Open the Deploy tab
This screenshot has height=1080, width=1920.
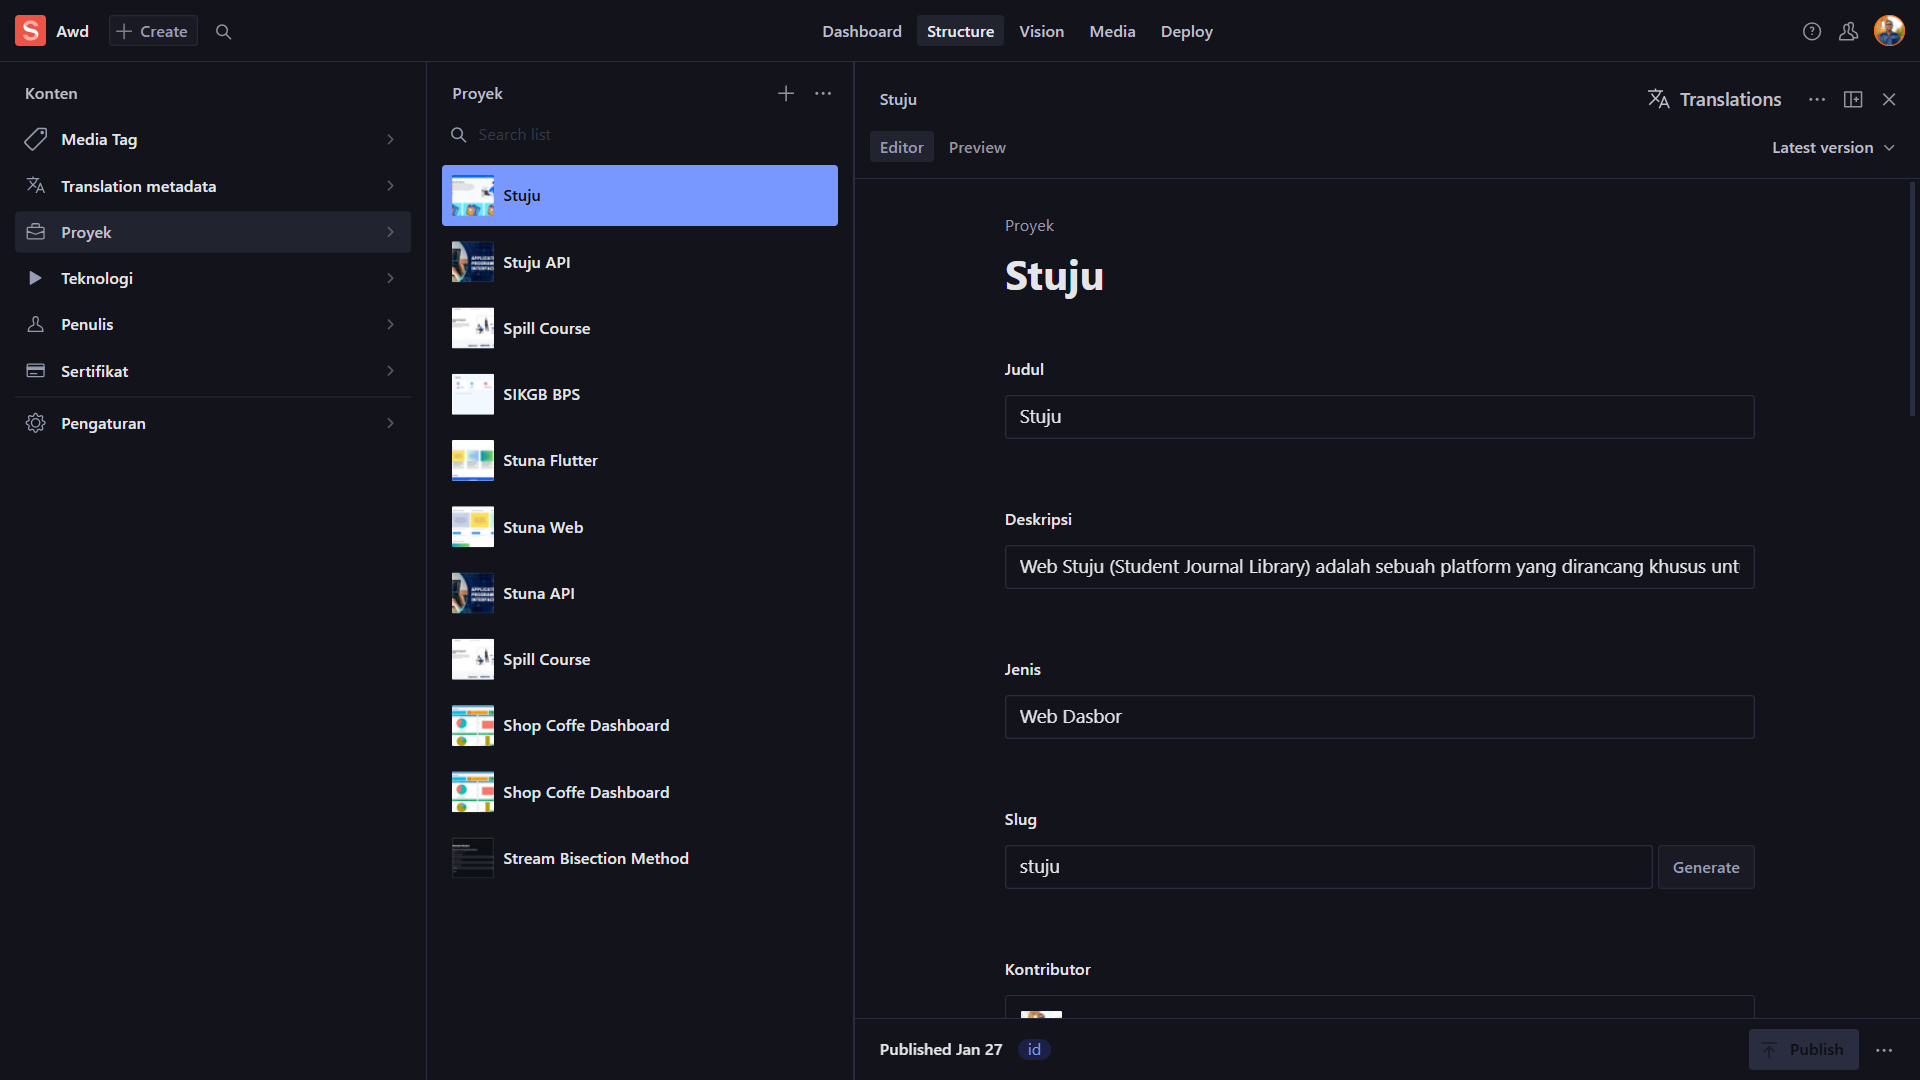(1186, 31)
